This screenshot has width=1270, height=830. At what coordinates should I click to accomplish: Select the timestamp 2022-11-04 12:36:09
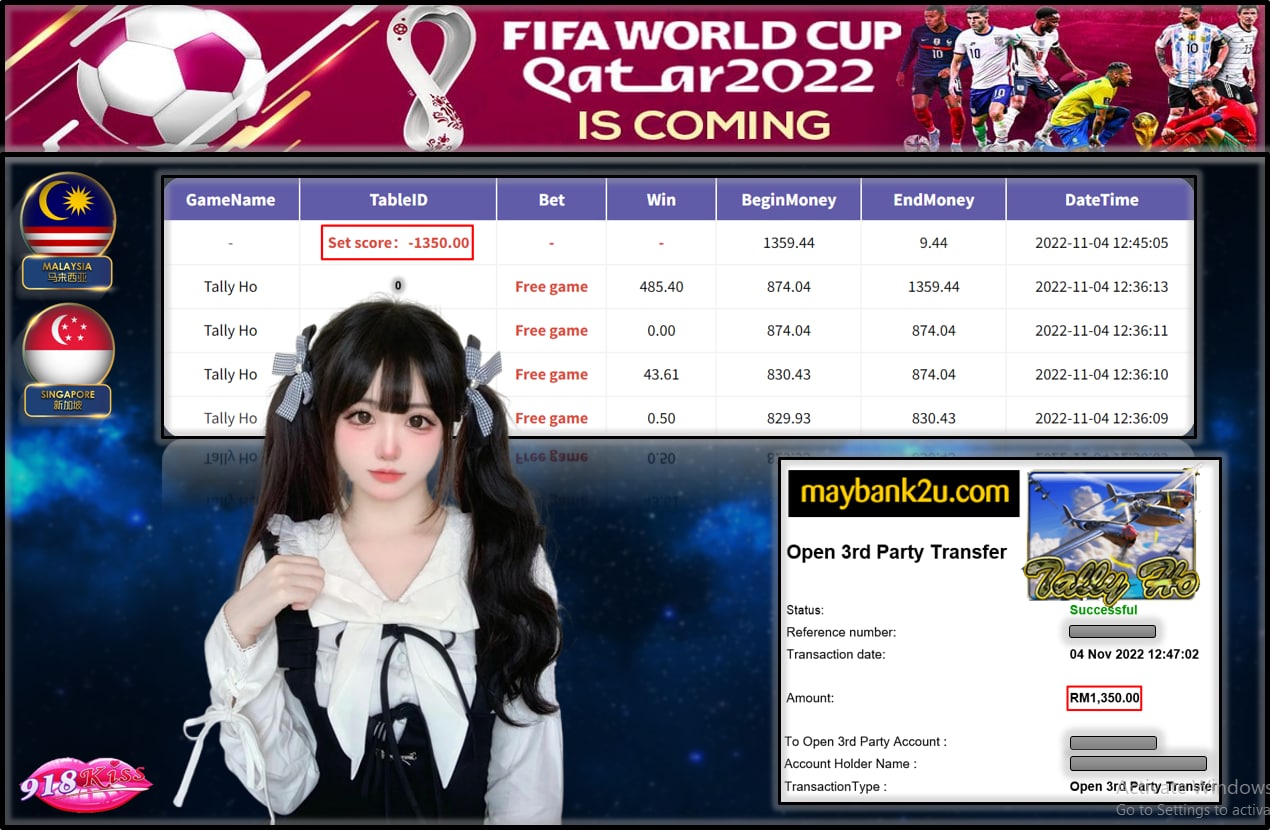(1101, 419)
